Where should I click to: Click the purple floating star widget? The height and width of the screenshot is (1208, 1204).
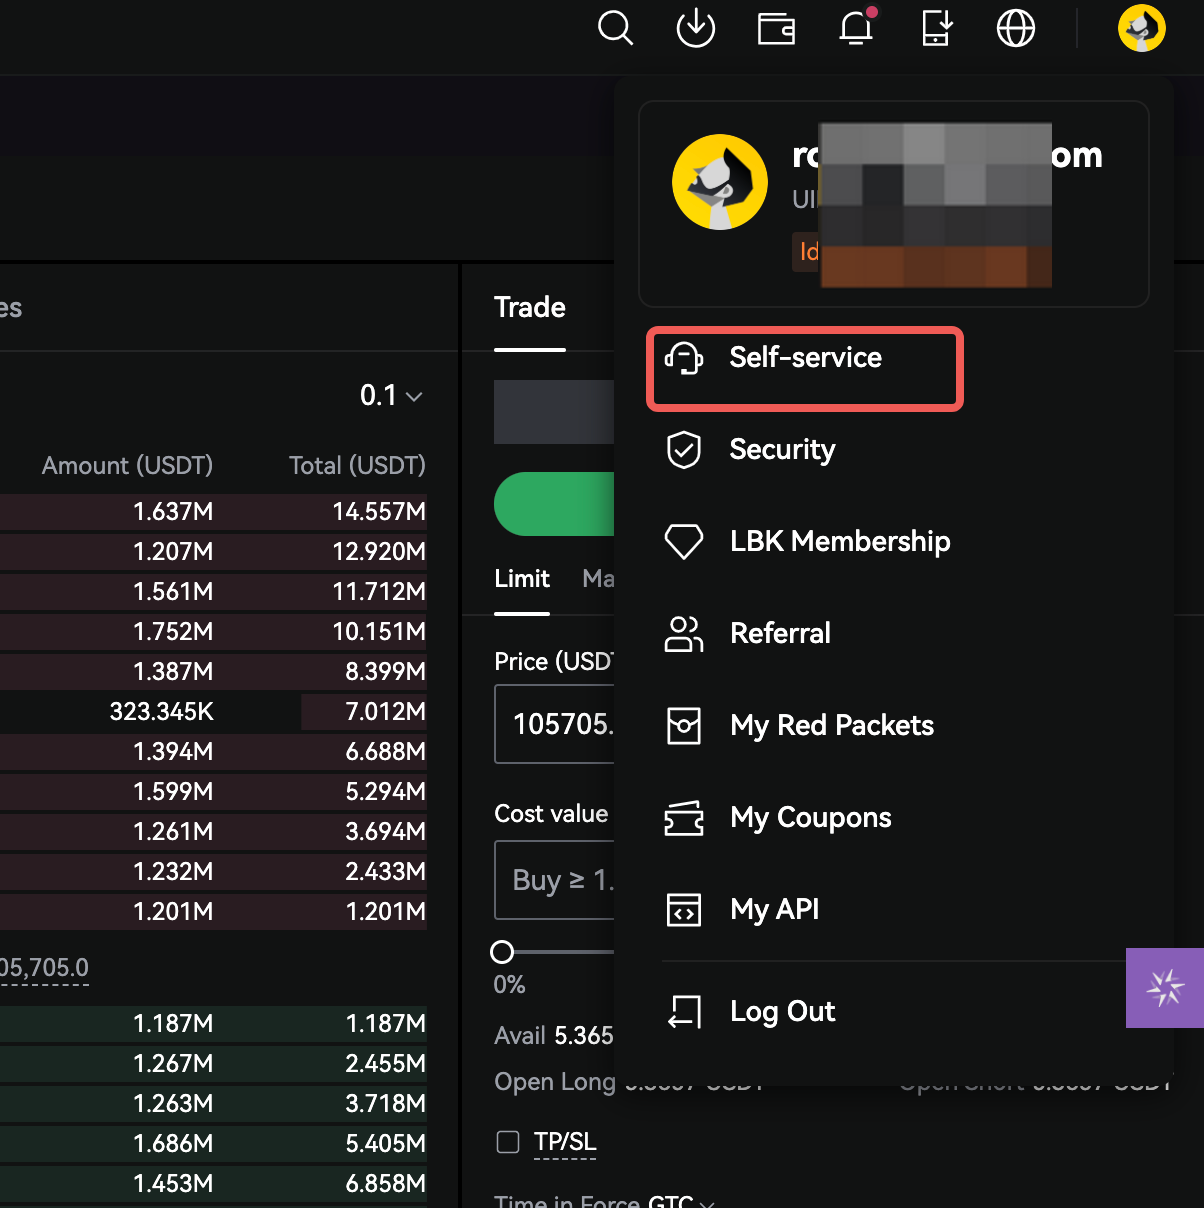pyautogui.click(x=1165, y=987)
